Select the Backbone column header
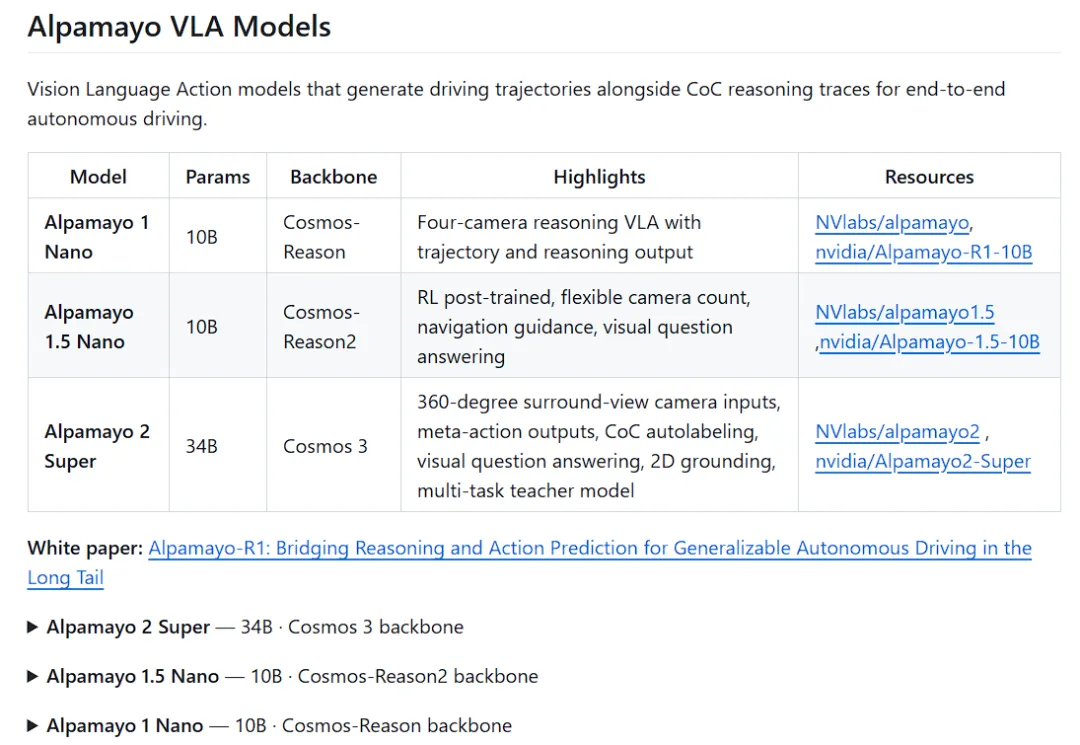 (x=333, y=176)
